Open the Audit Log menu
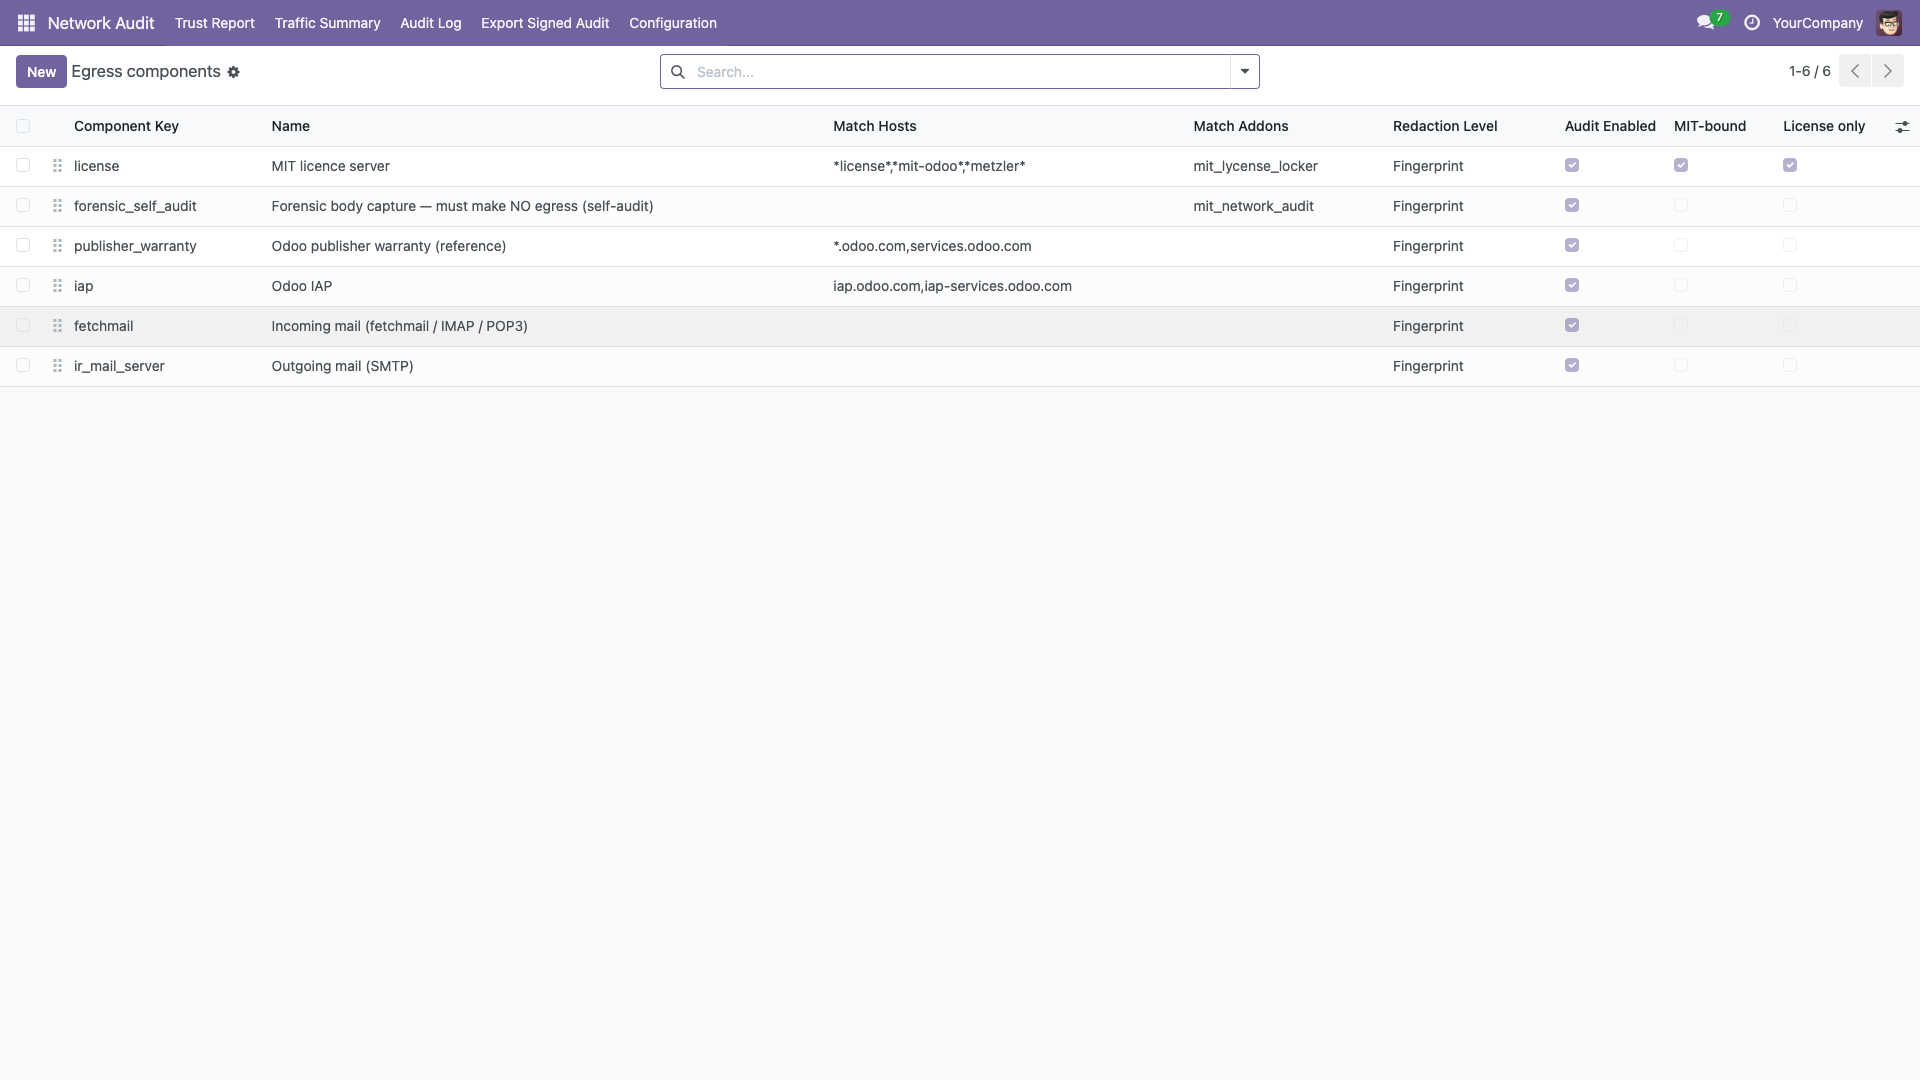 point(431,22)
